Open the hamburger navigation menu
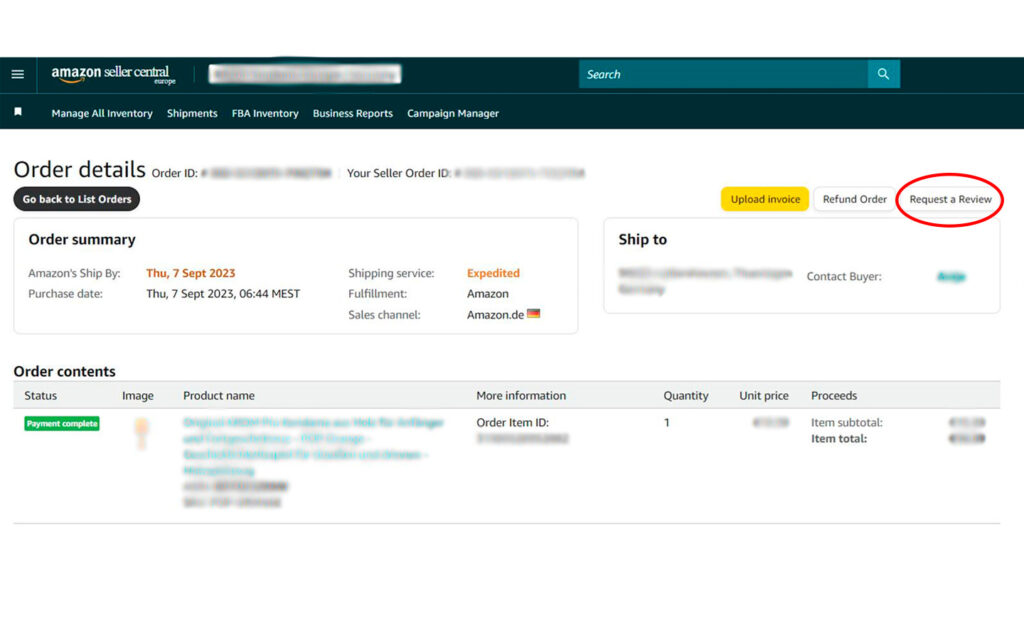 [x=17, y=75]
